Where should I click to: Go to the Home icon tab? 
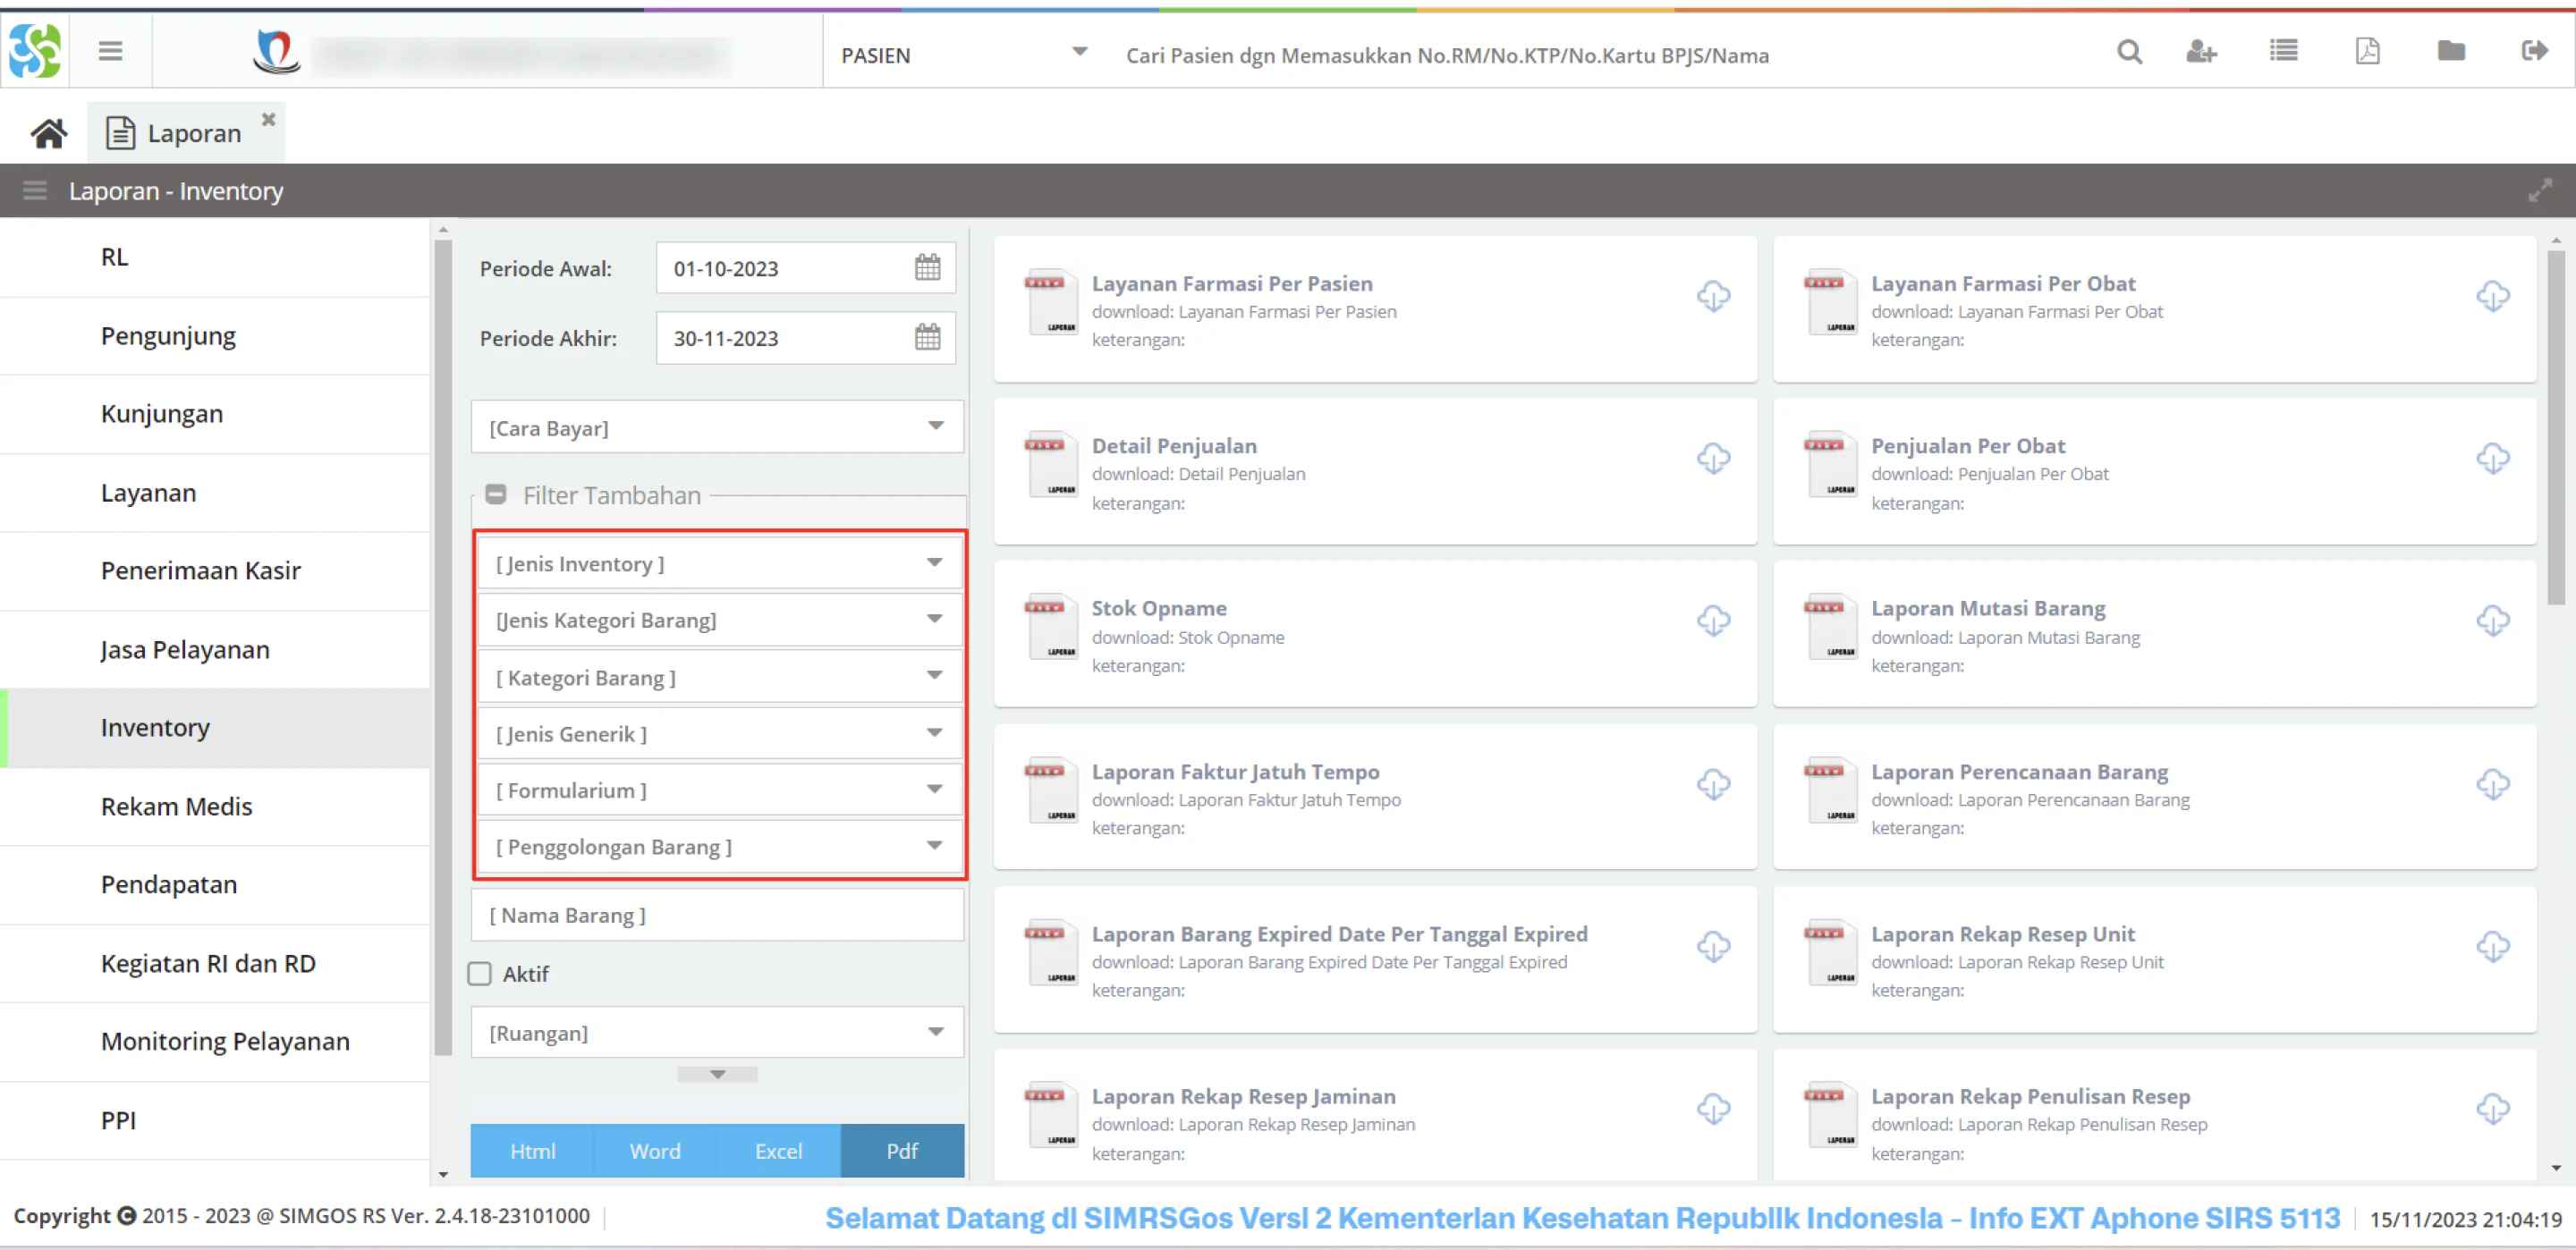(48, 133)
